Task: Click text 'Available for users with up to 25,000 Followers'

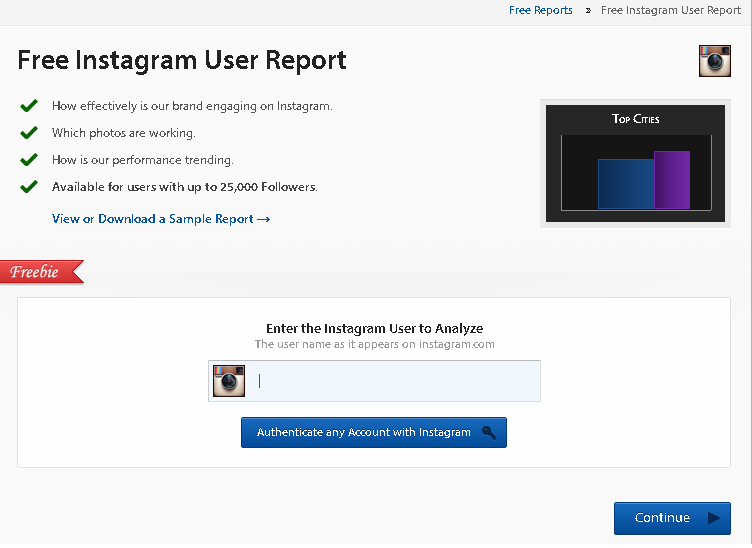Action: click(185, 187)
